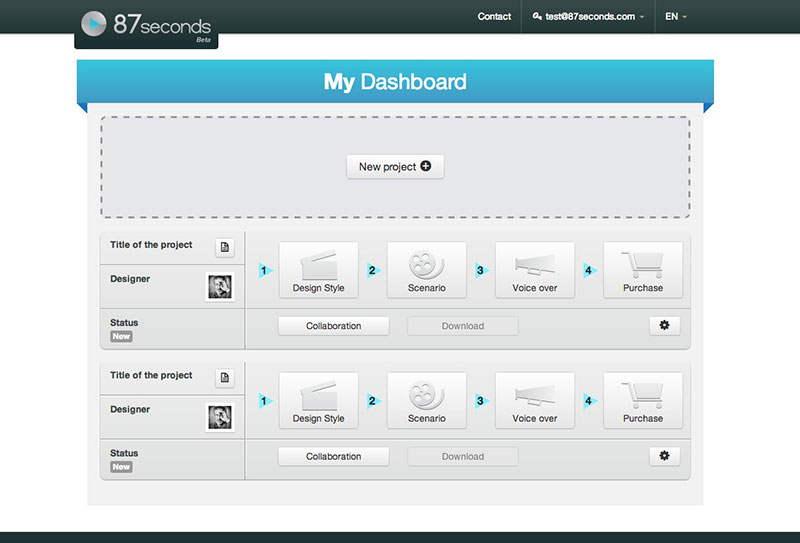
Task: Open Design Style step in first project
Action: 318,269
